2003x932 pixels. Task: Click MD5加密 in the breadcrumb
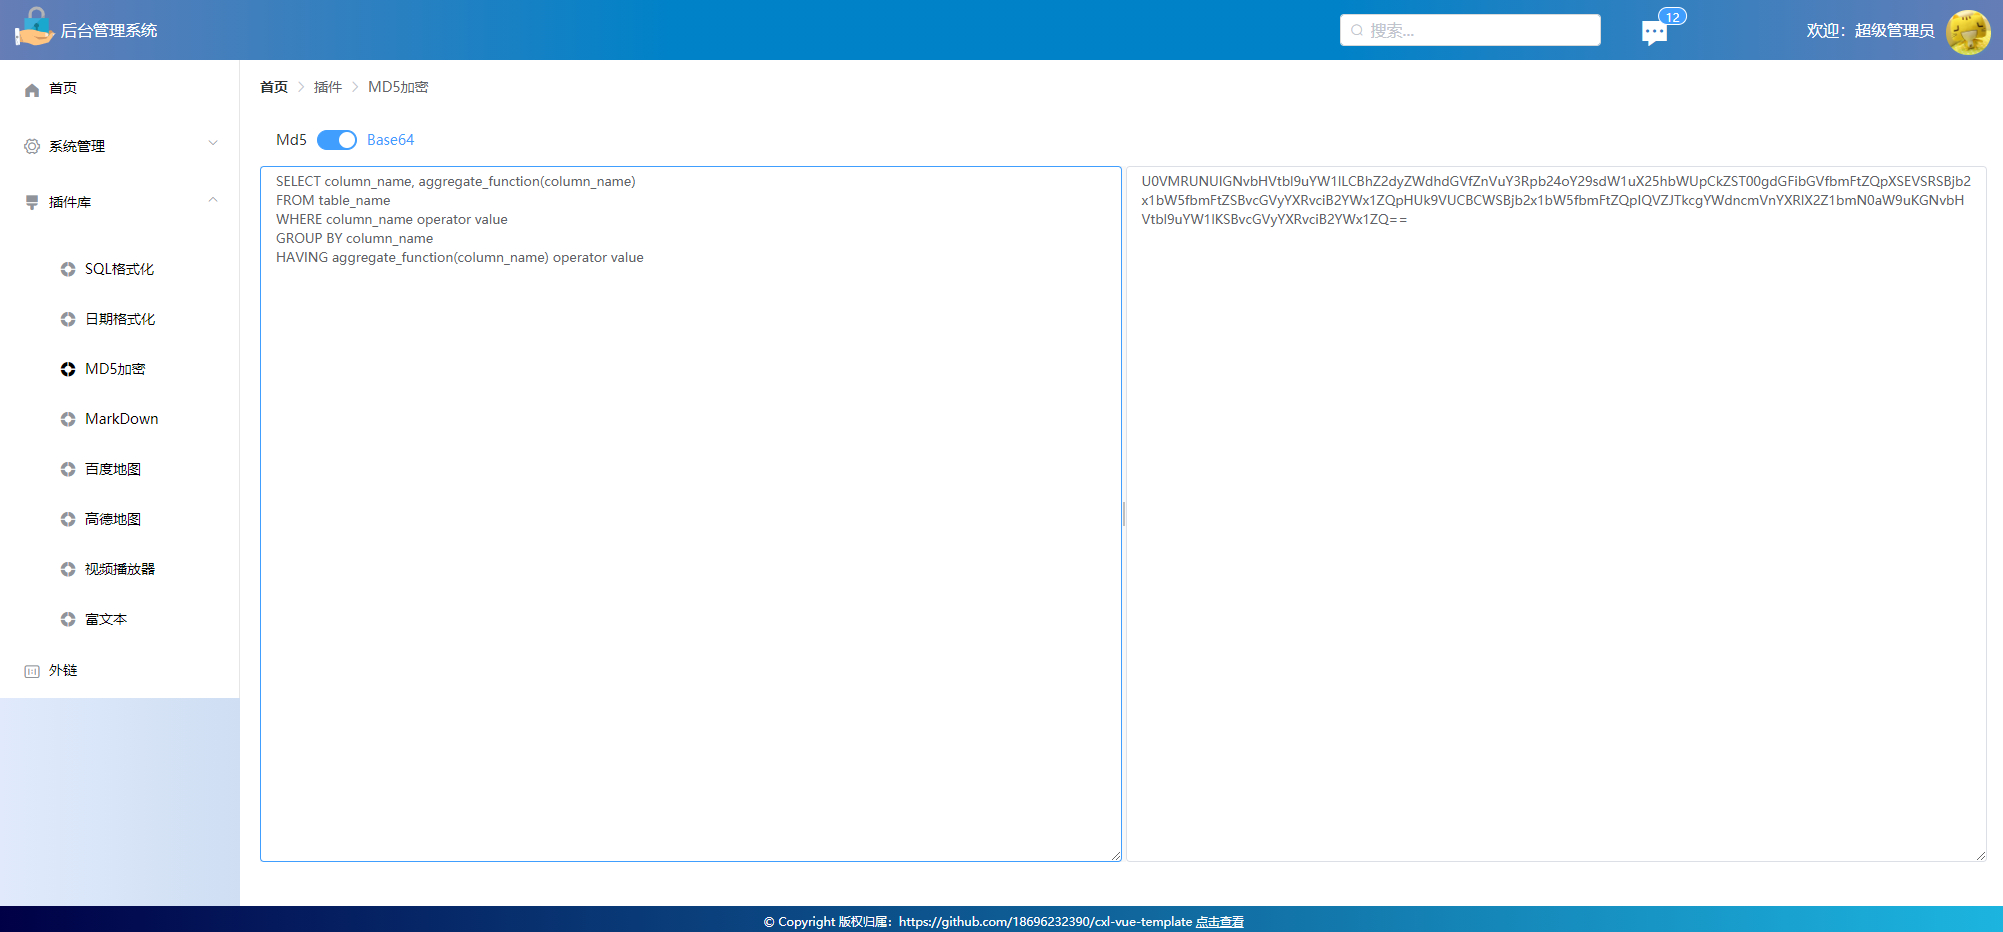(x=398, y=87)
